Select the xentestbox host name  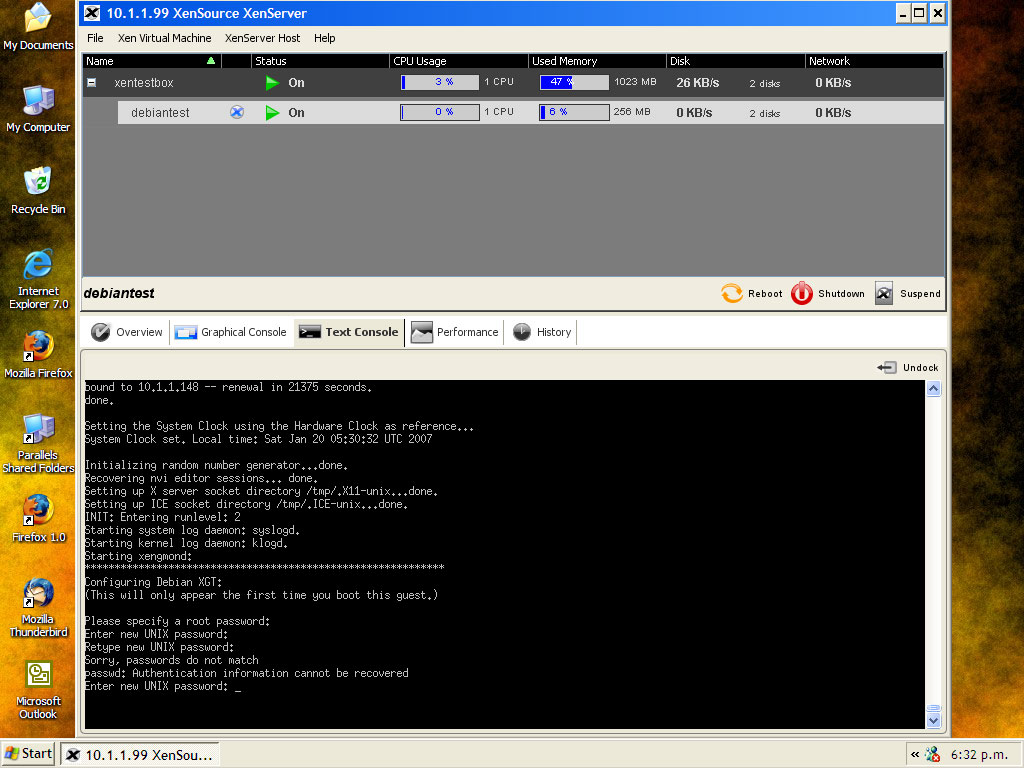tap(144, 83)
